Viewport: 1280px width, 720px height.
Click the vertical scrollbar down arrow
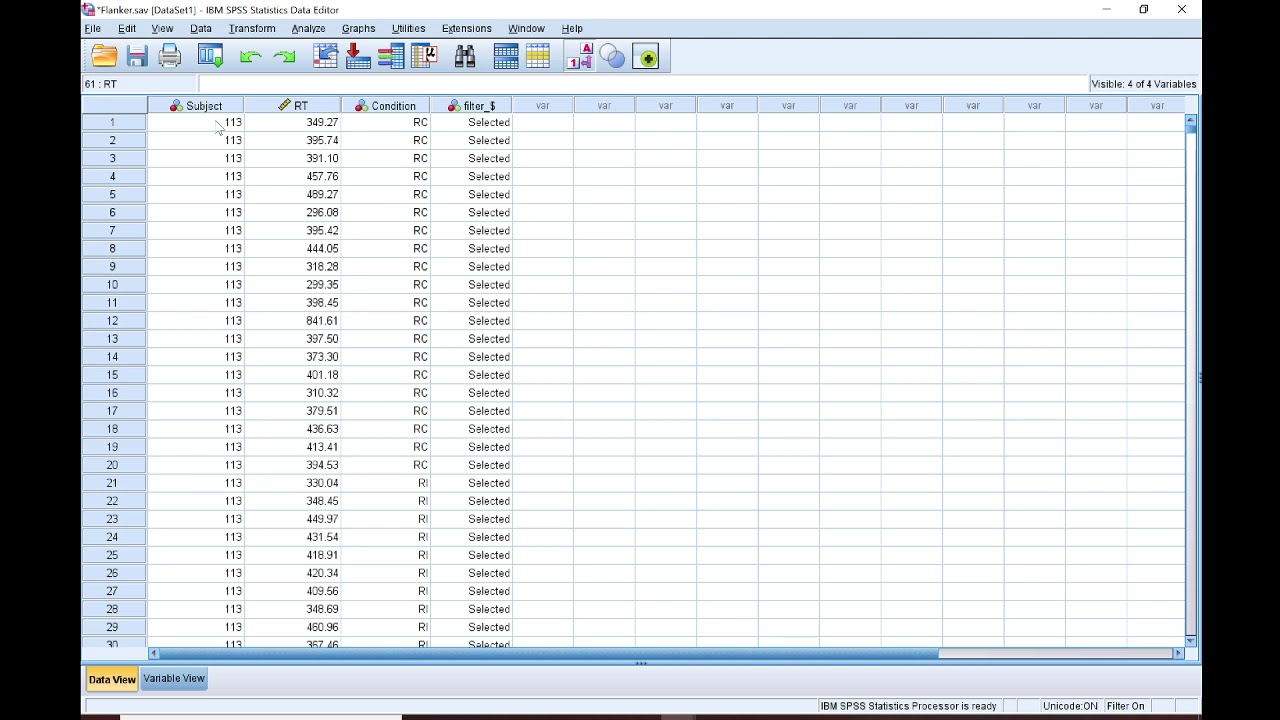point(1190,640)
